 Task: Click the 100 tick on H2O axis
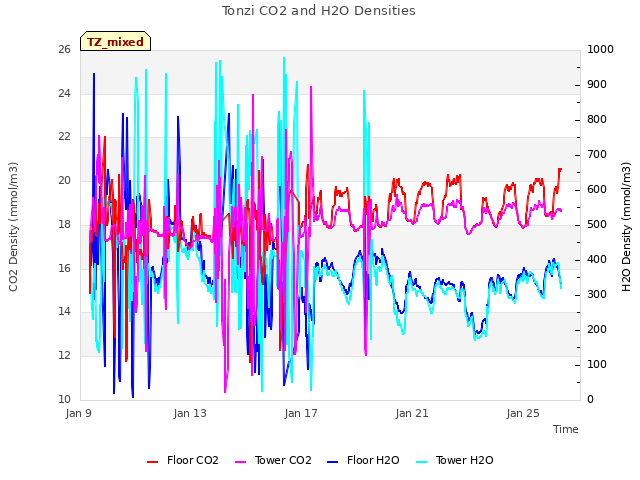click(x=597, y=364)
